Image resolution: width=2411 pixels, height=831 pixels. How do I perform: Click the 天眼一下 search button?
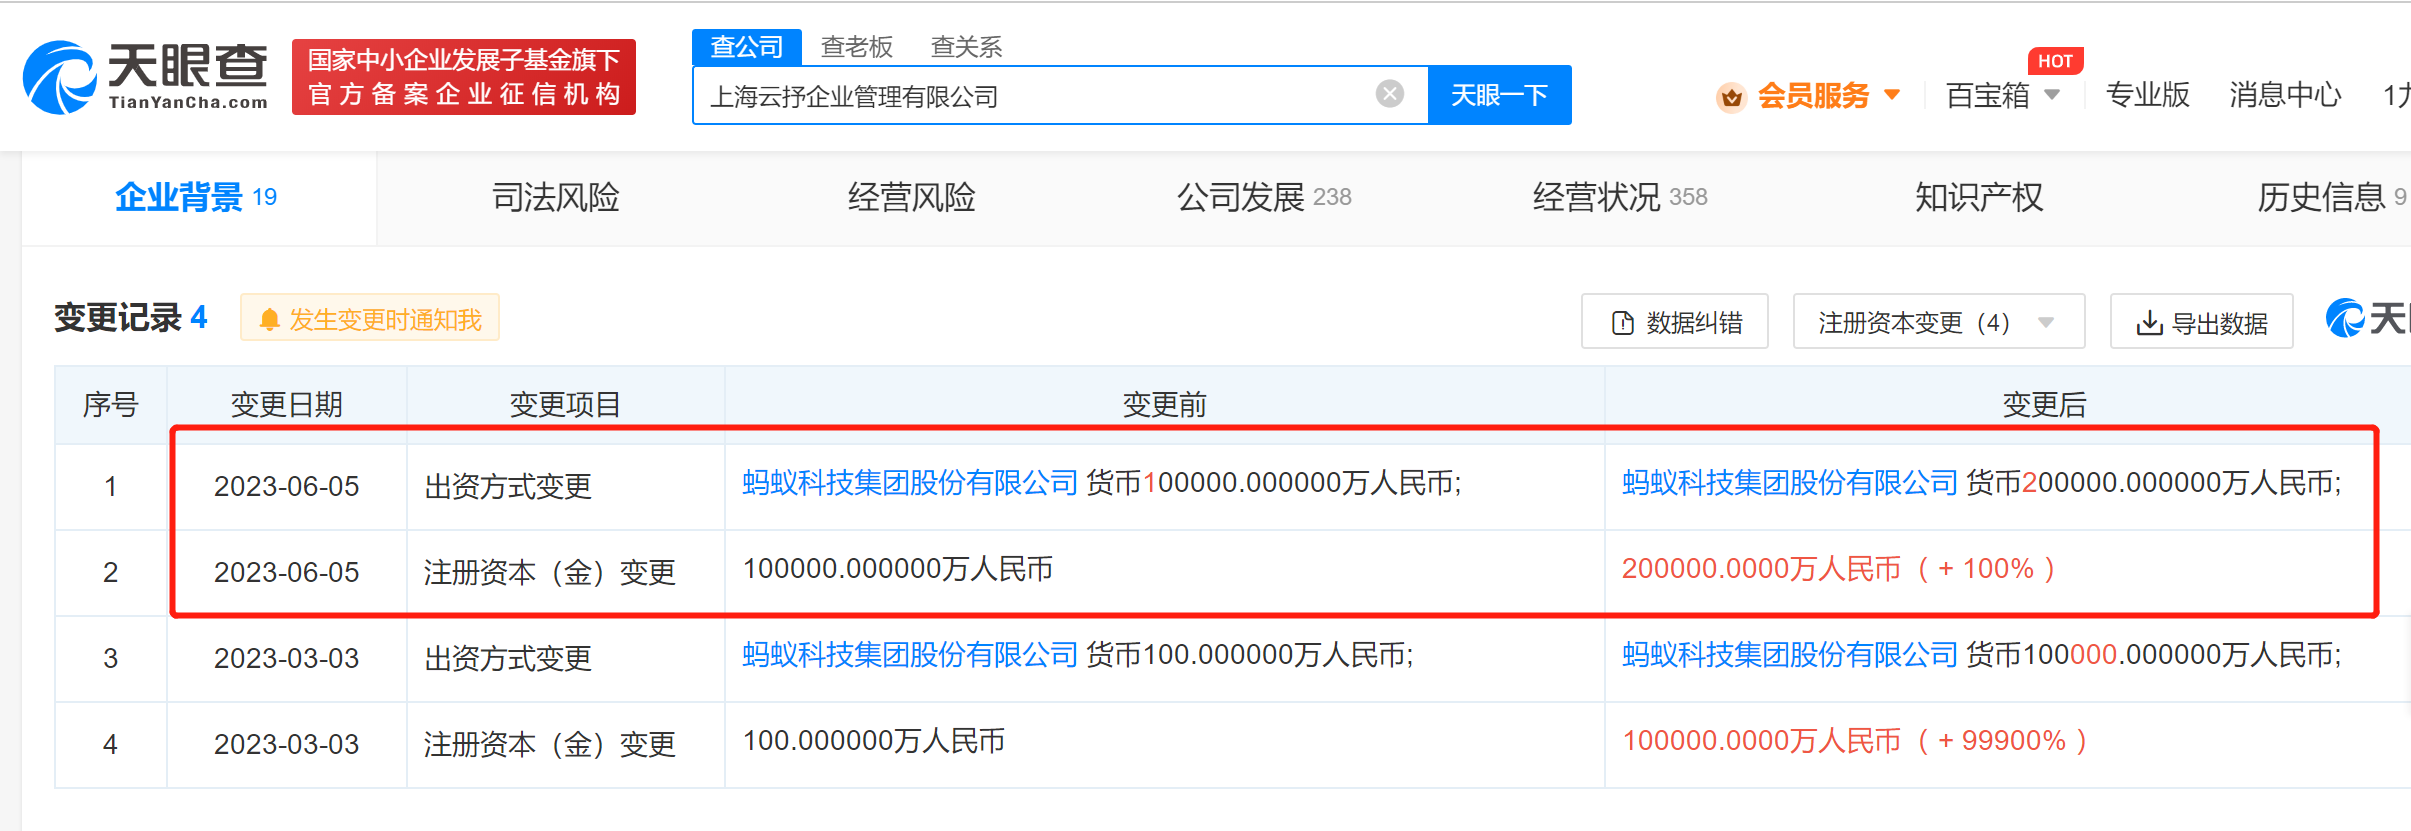(x=1499, y=95)
